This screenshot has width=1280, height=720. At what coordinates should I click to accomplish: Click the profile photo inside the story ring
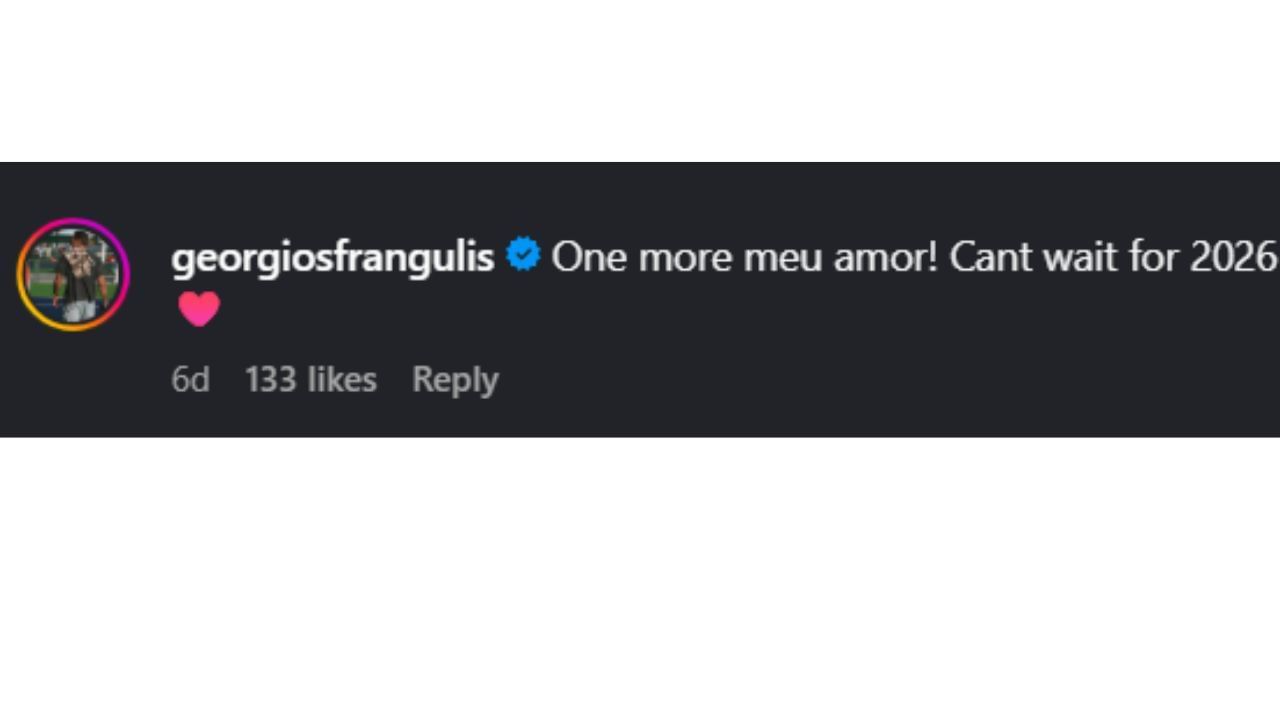coord(71,272)
